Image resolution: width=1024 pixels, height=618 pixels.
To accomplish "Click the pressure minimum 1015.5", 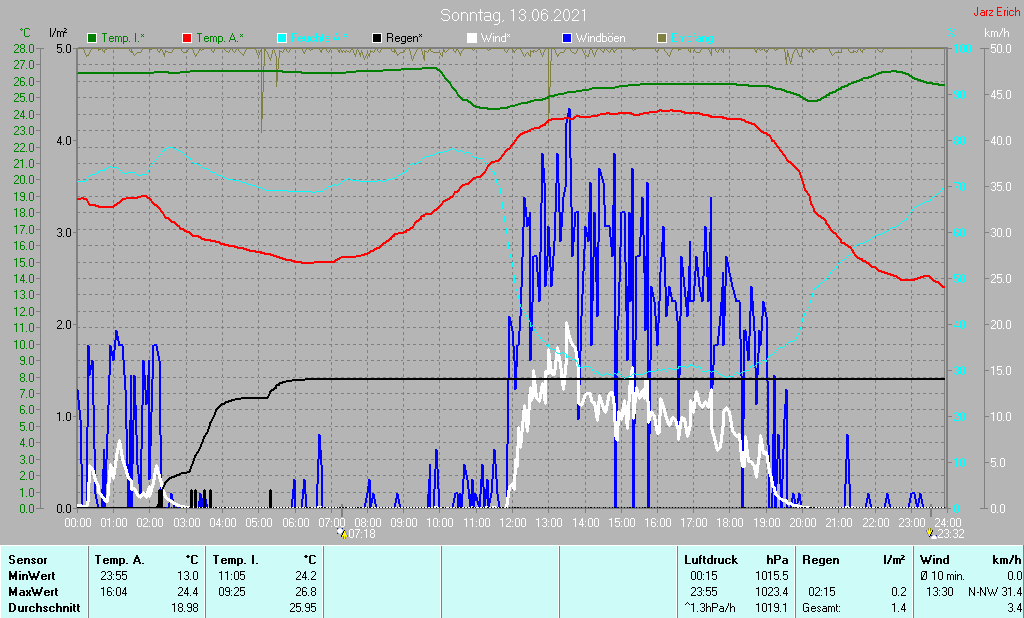I will (x=773, y=576).
